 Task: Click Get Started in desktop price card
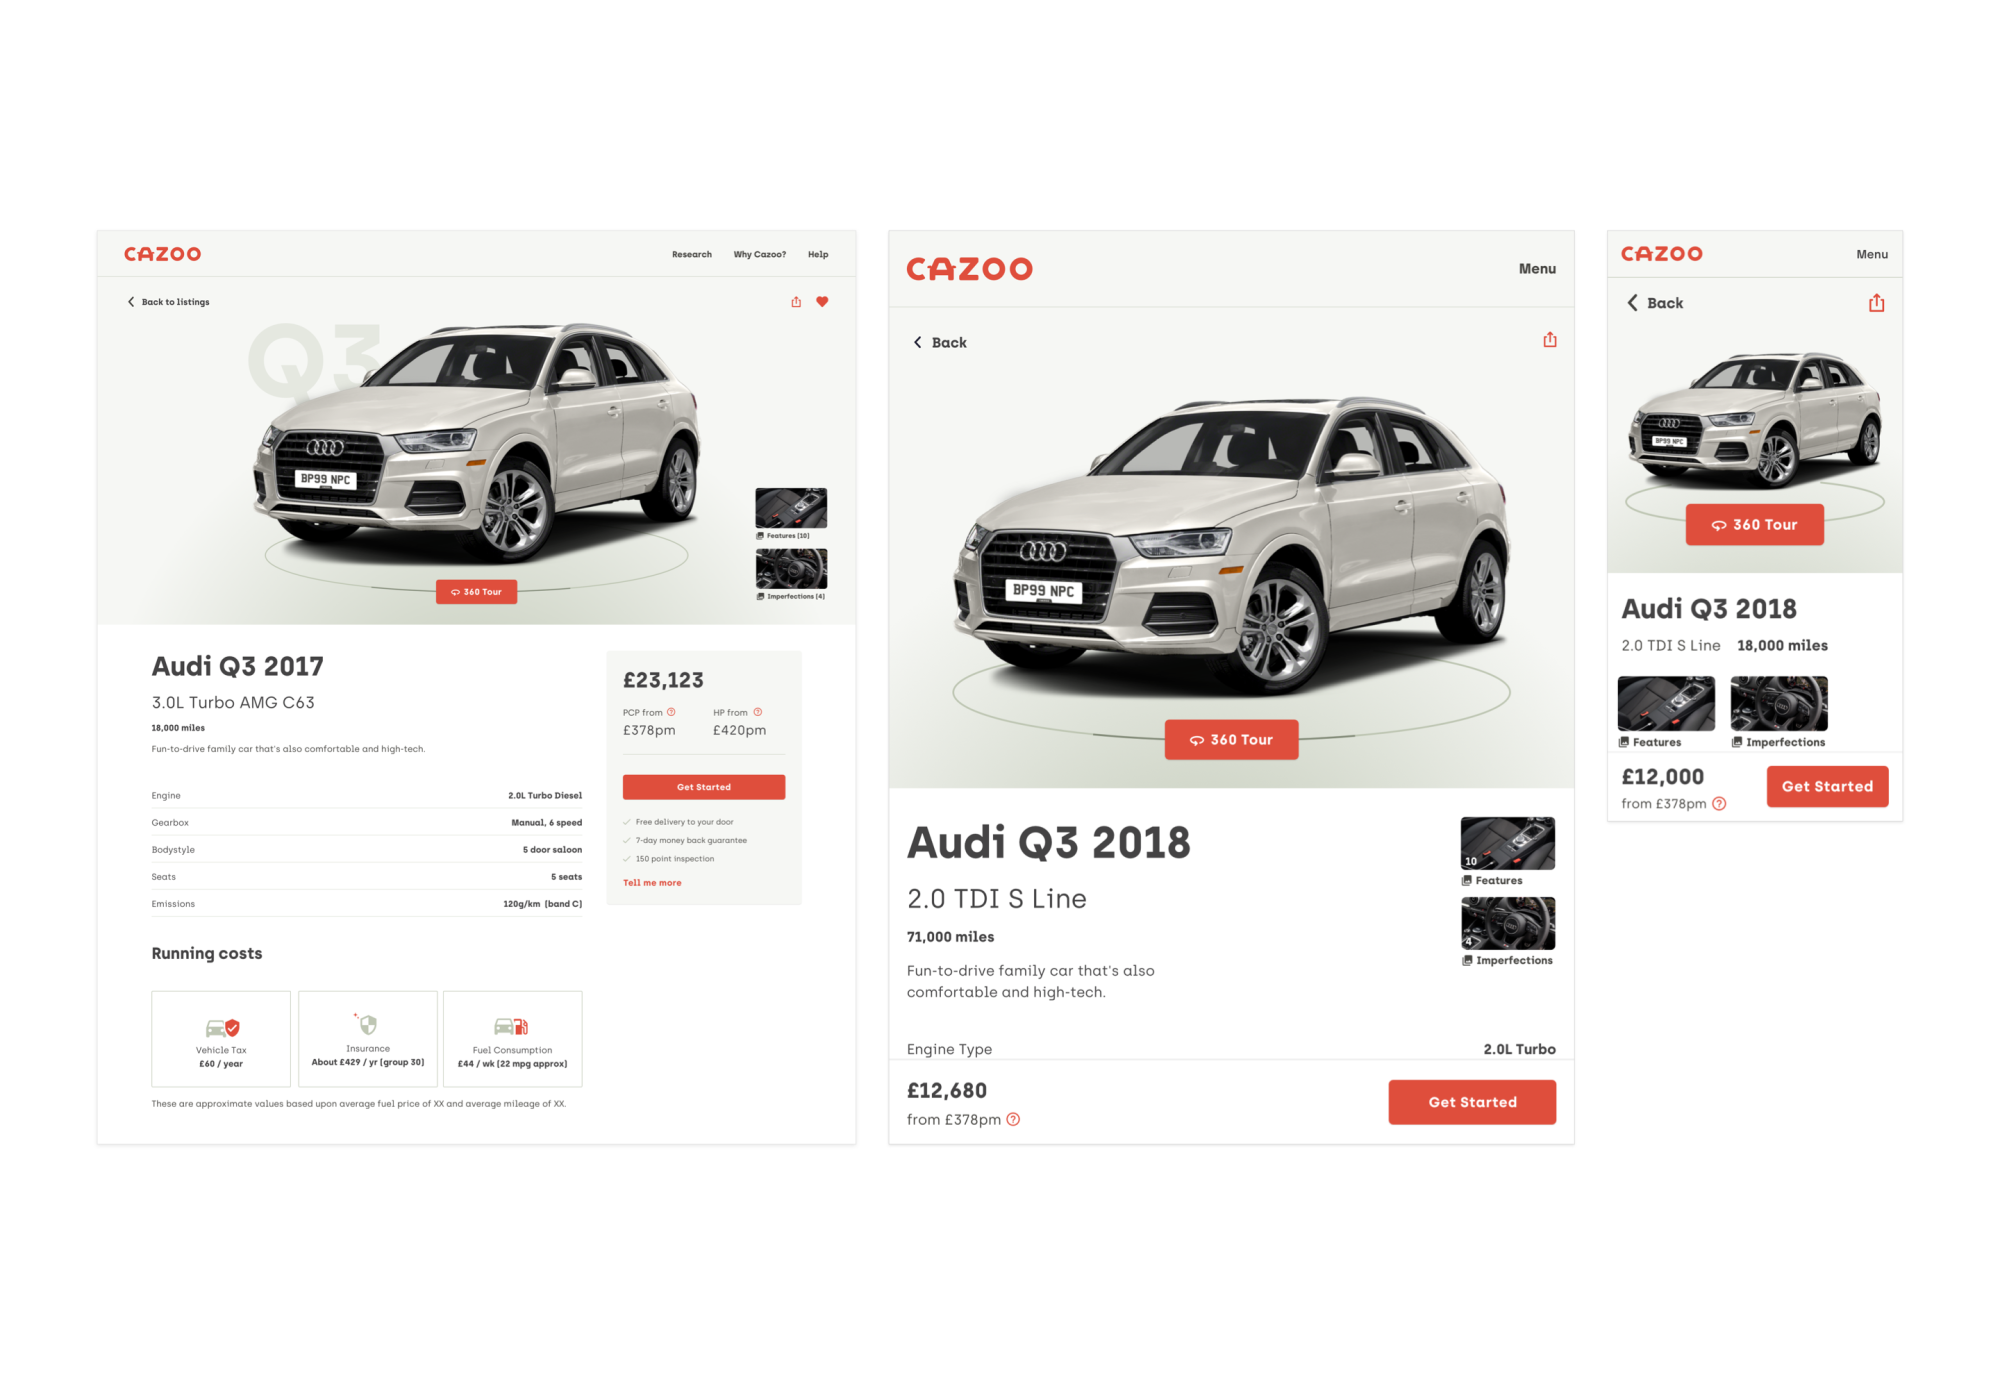pyautogui.click(x=704, y=787)
